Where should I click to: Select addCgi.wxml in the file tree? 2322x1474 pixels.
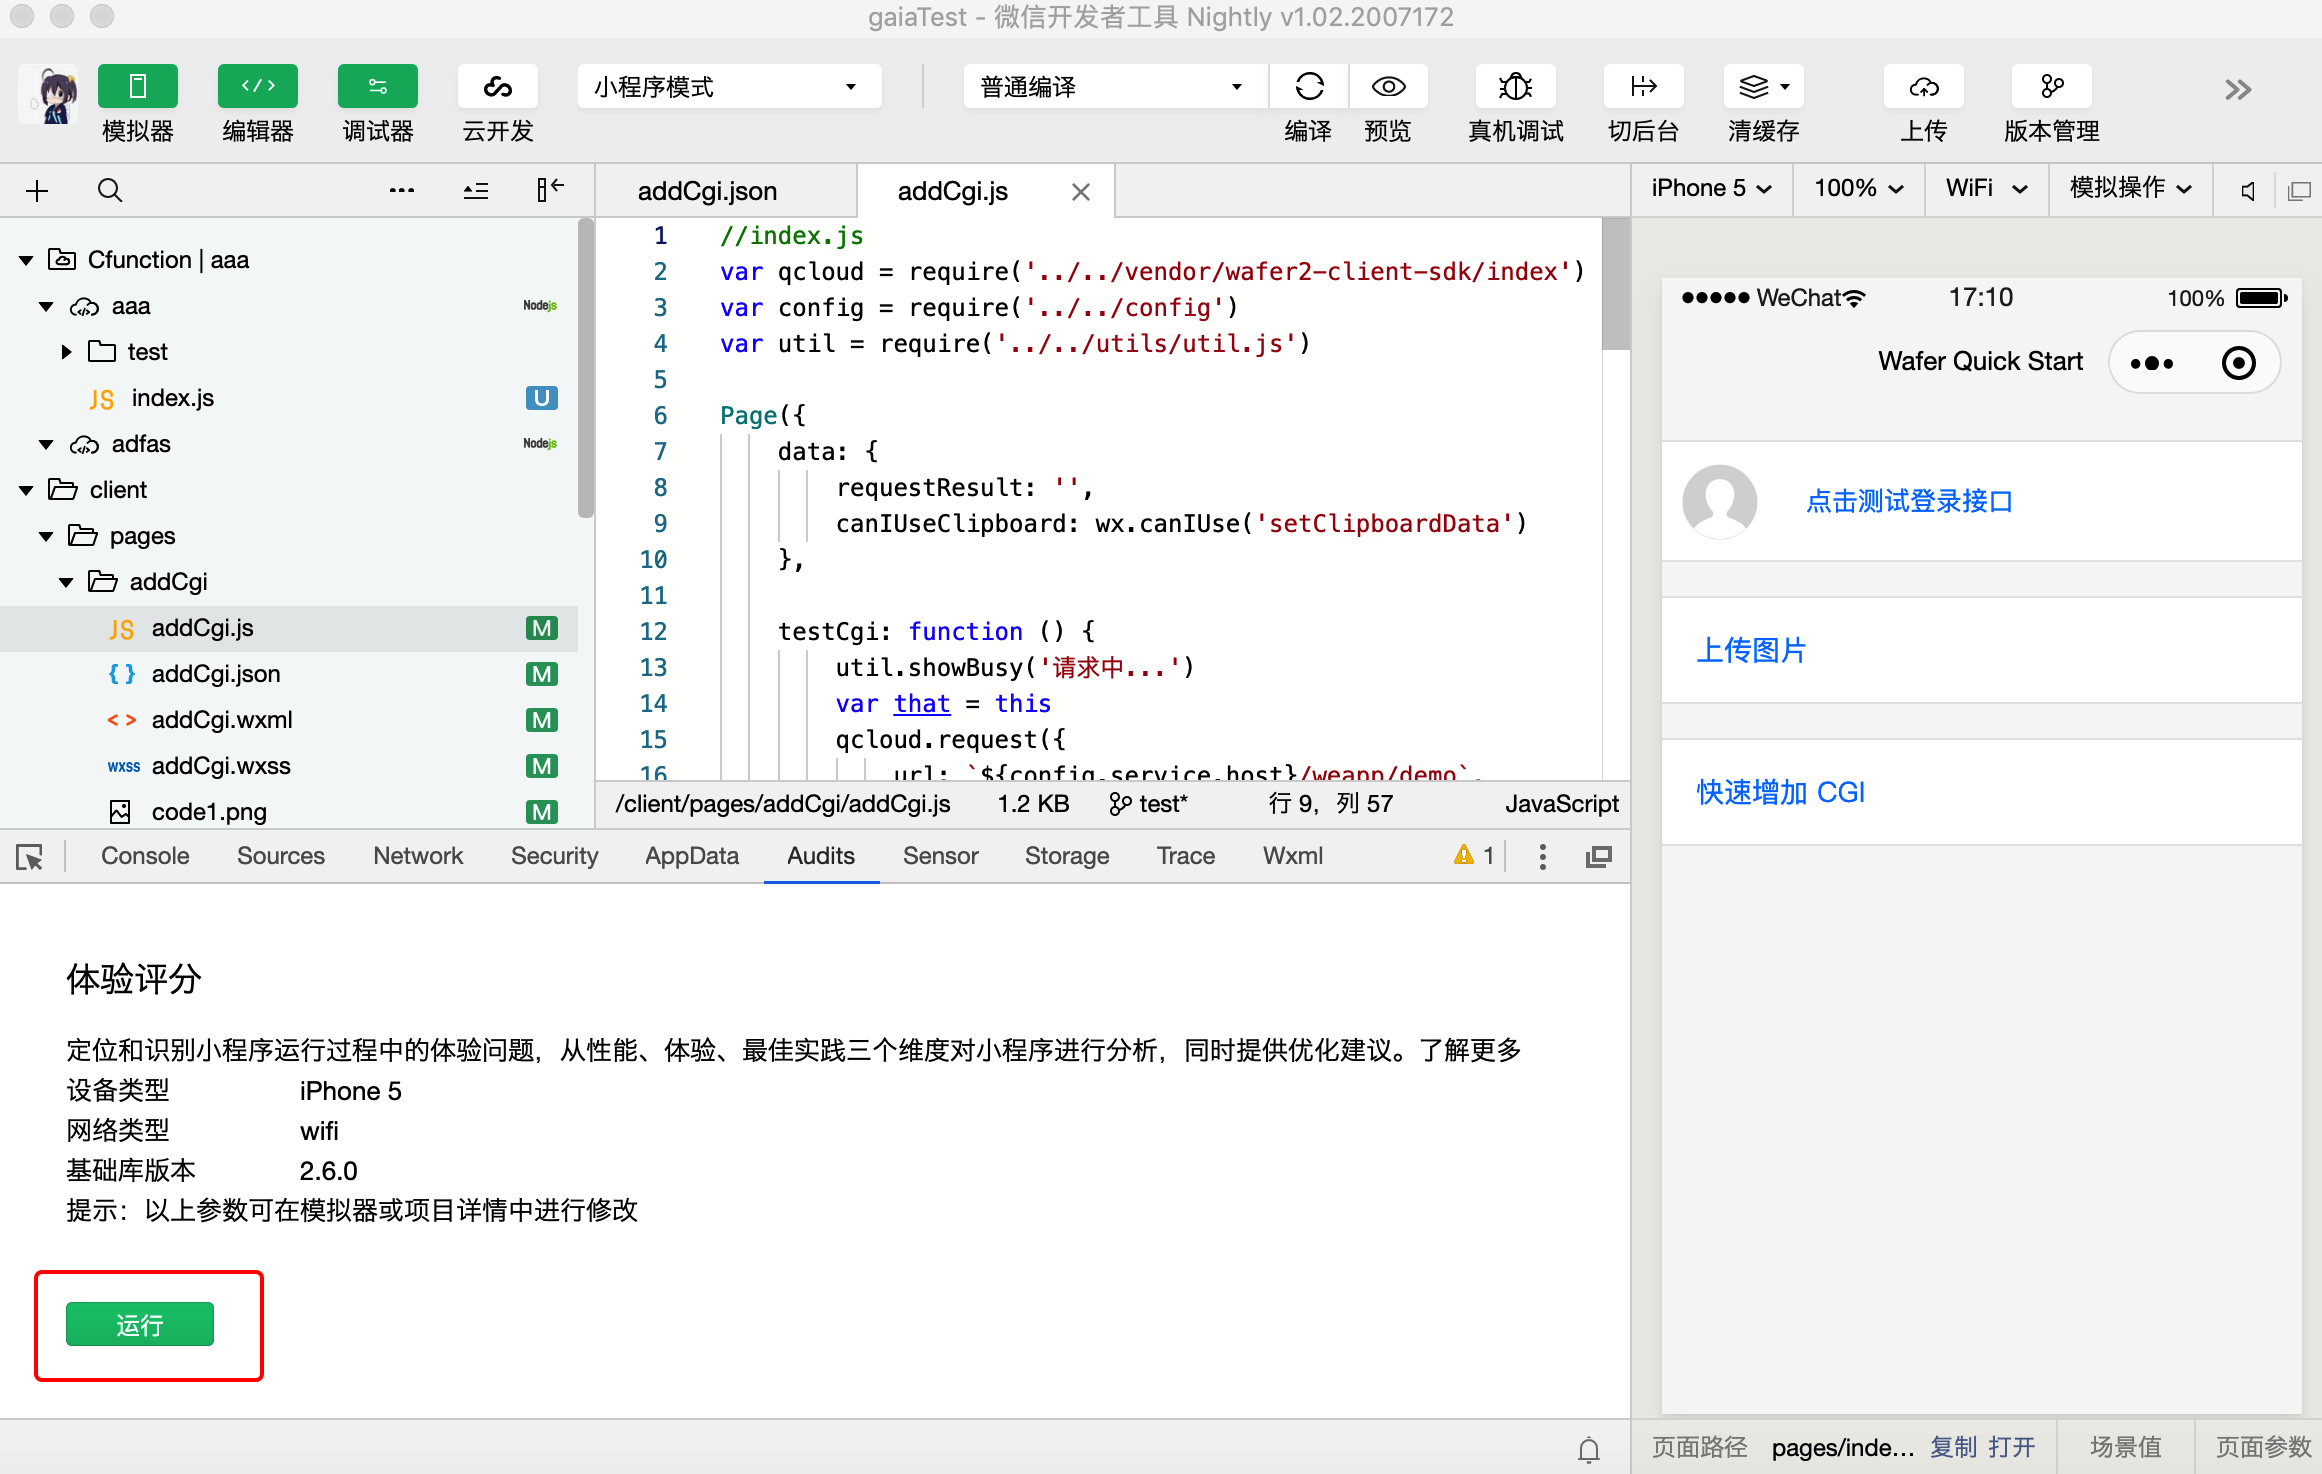pos(222,720)
